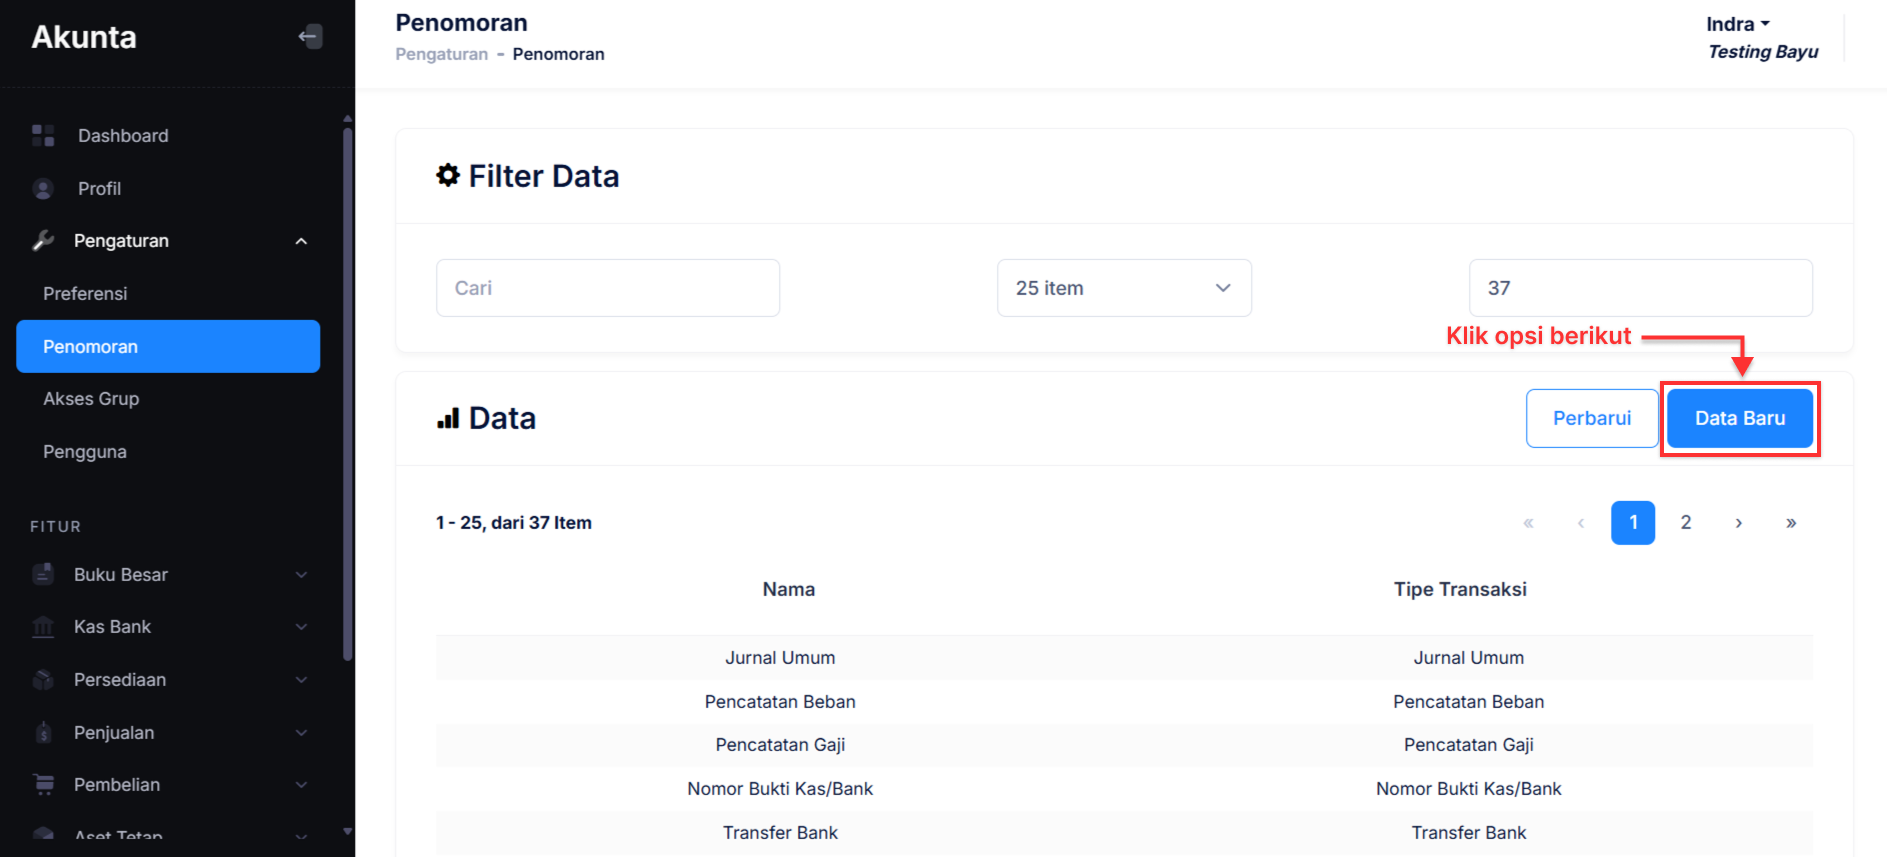Open the 25 item page size dropdown
Image resolution: width=1887 pixels, height=857 pixels.
pyautogui.click(x=1123, y=288)
